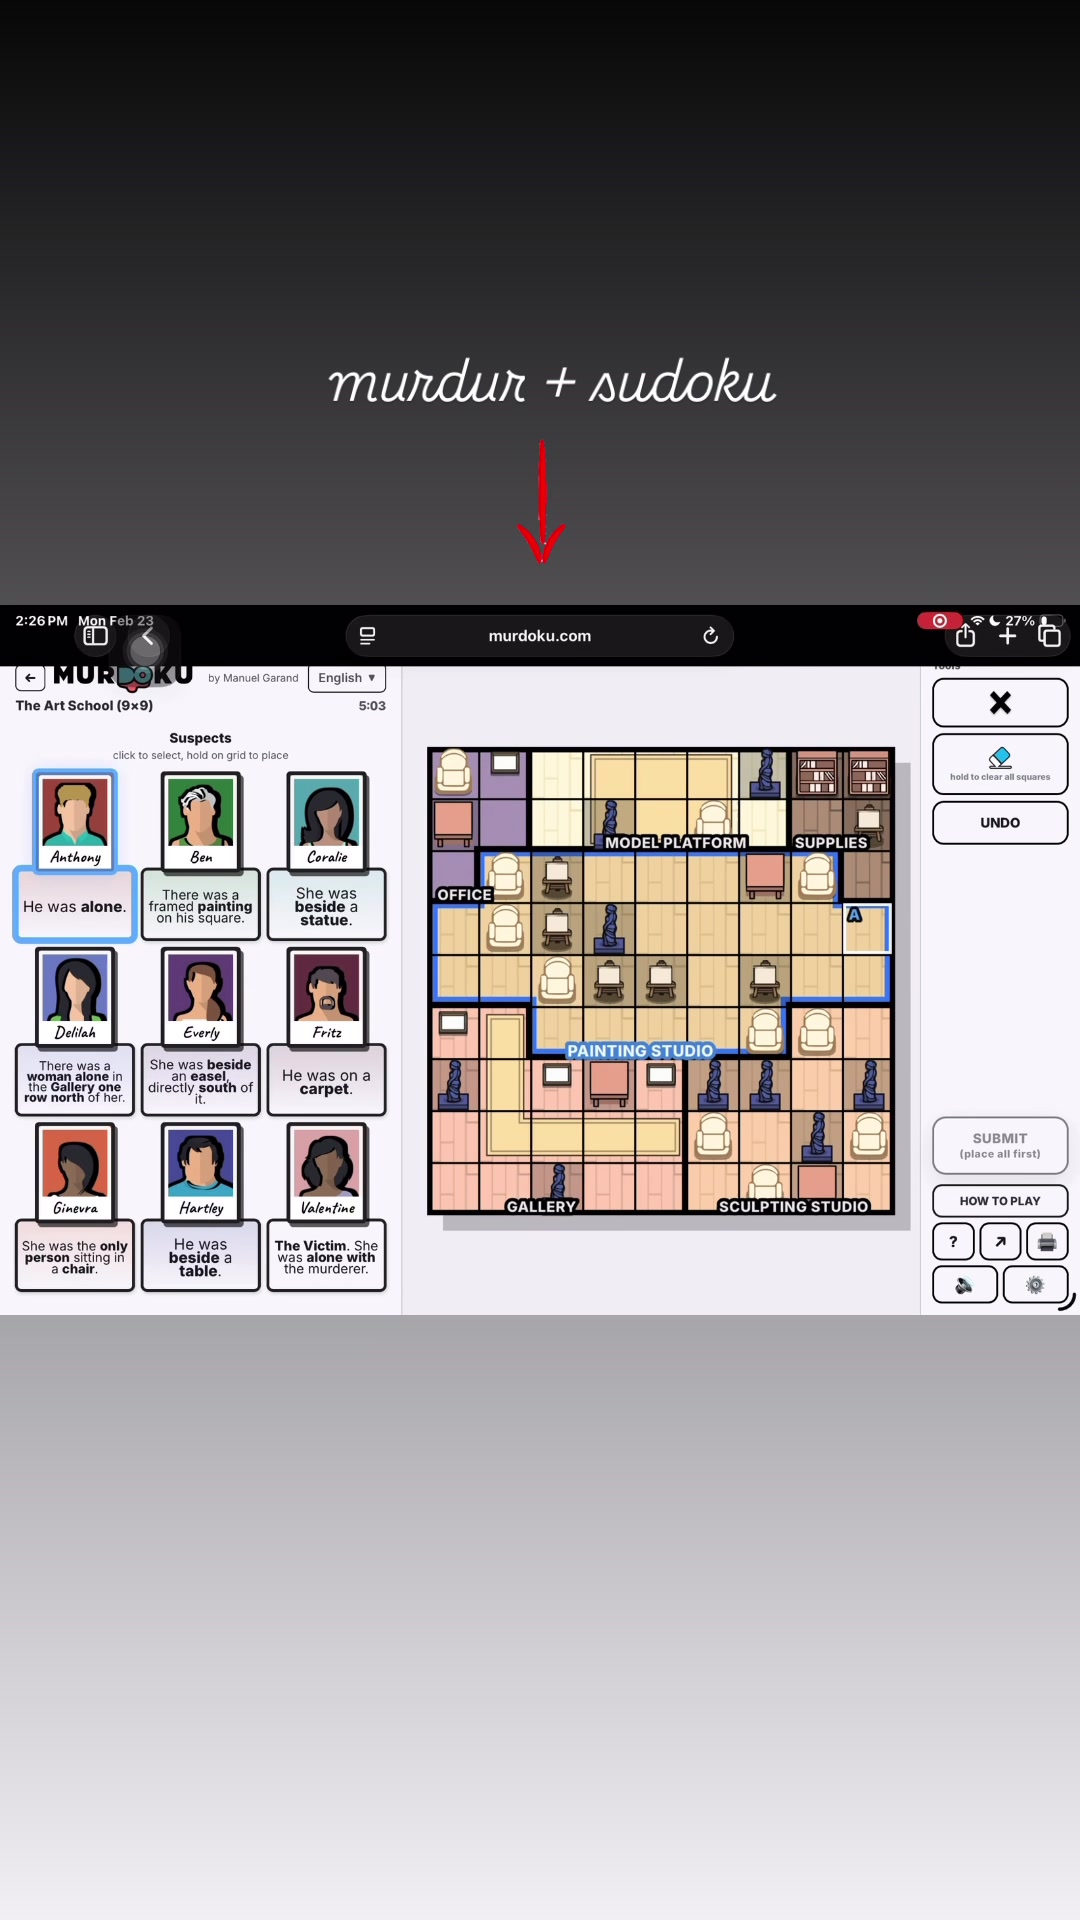Go back with Safari's back chevron
The width and height of the screenshot is (1080, 1920).
(x=147, y=636)
